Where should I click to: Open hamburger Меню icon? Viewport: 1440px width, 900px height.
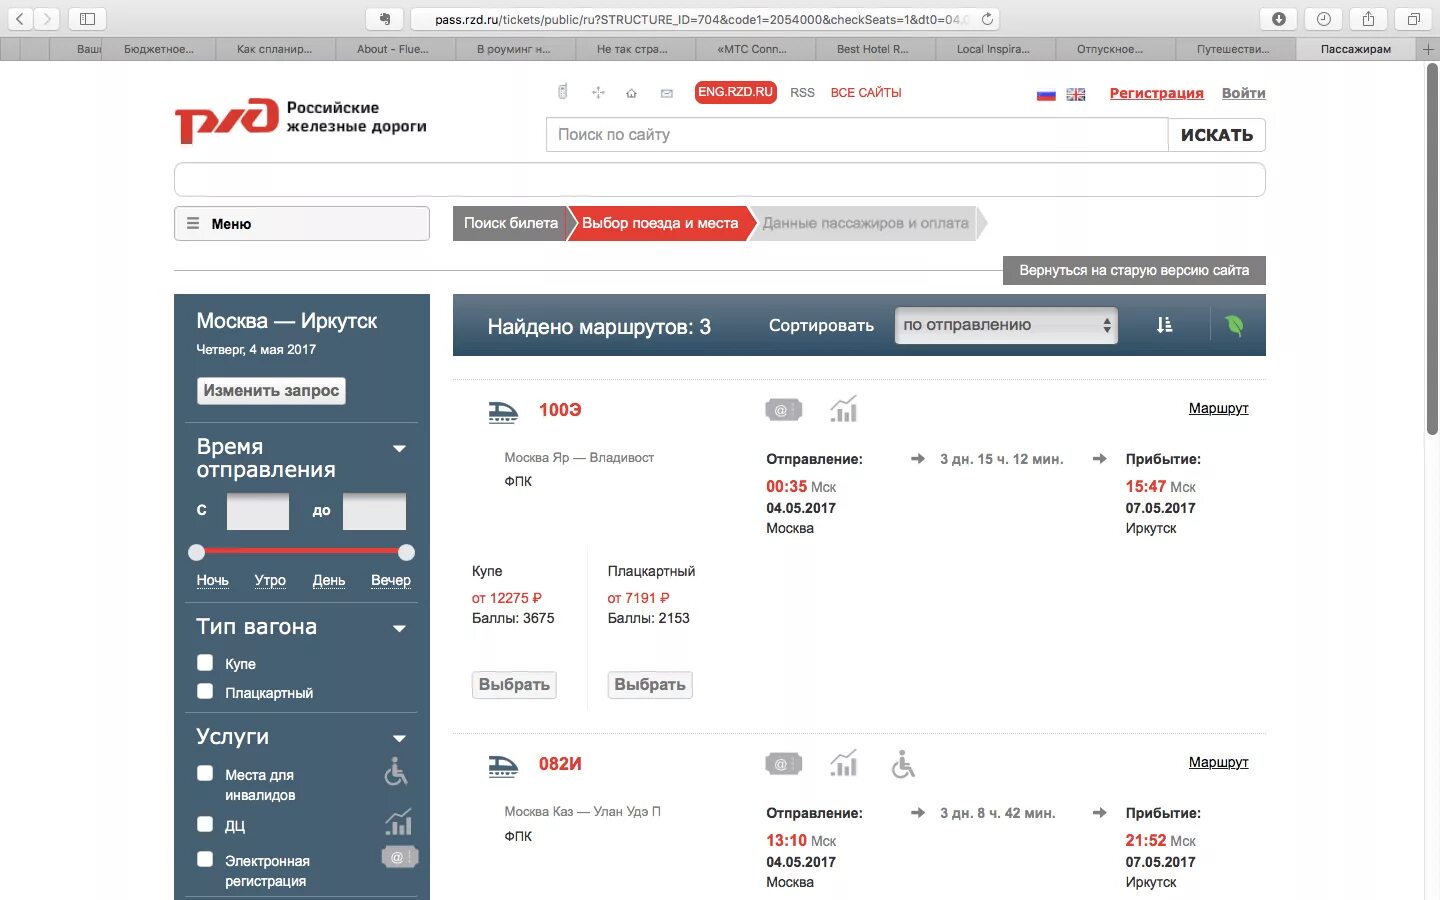point(193,224)
